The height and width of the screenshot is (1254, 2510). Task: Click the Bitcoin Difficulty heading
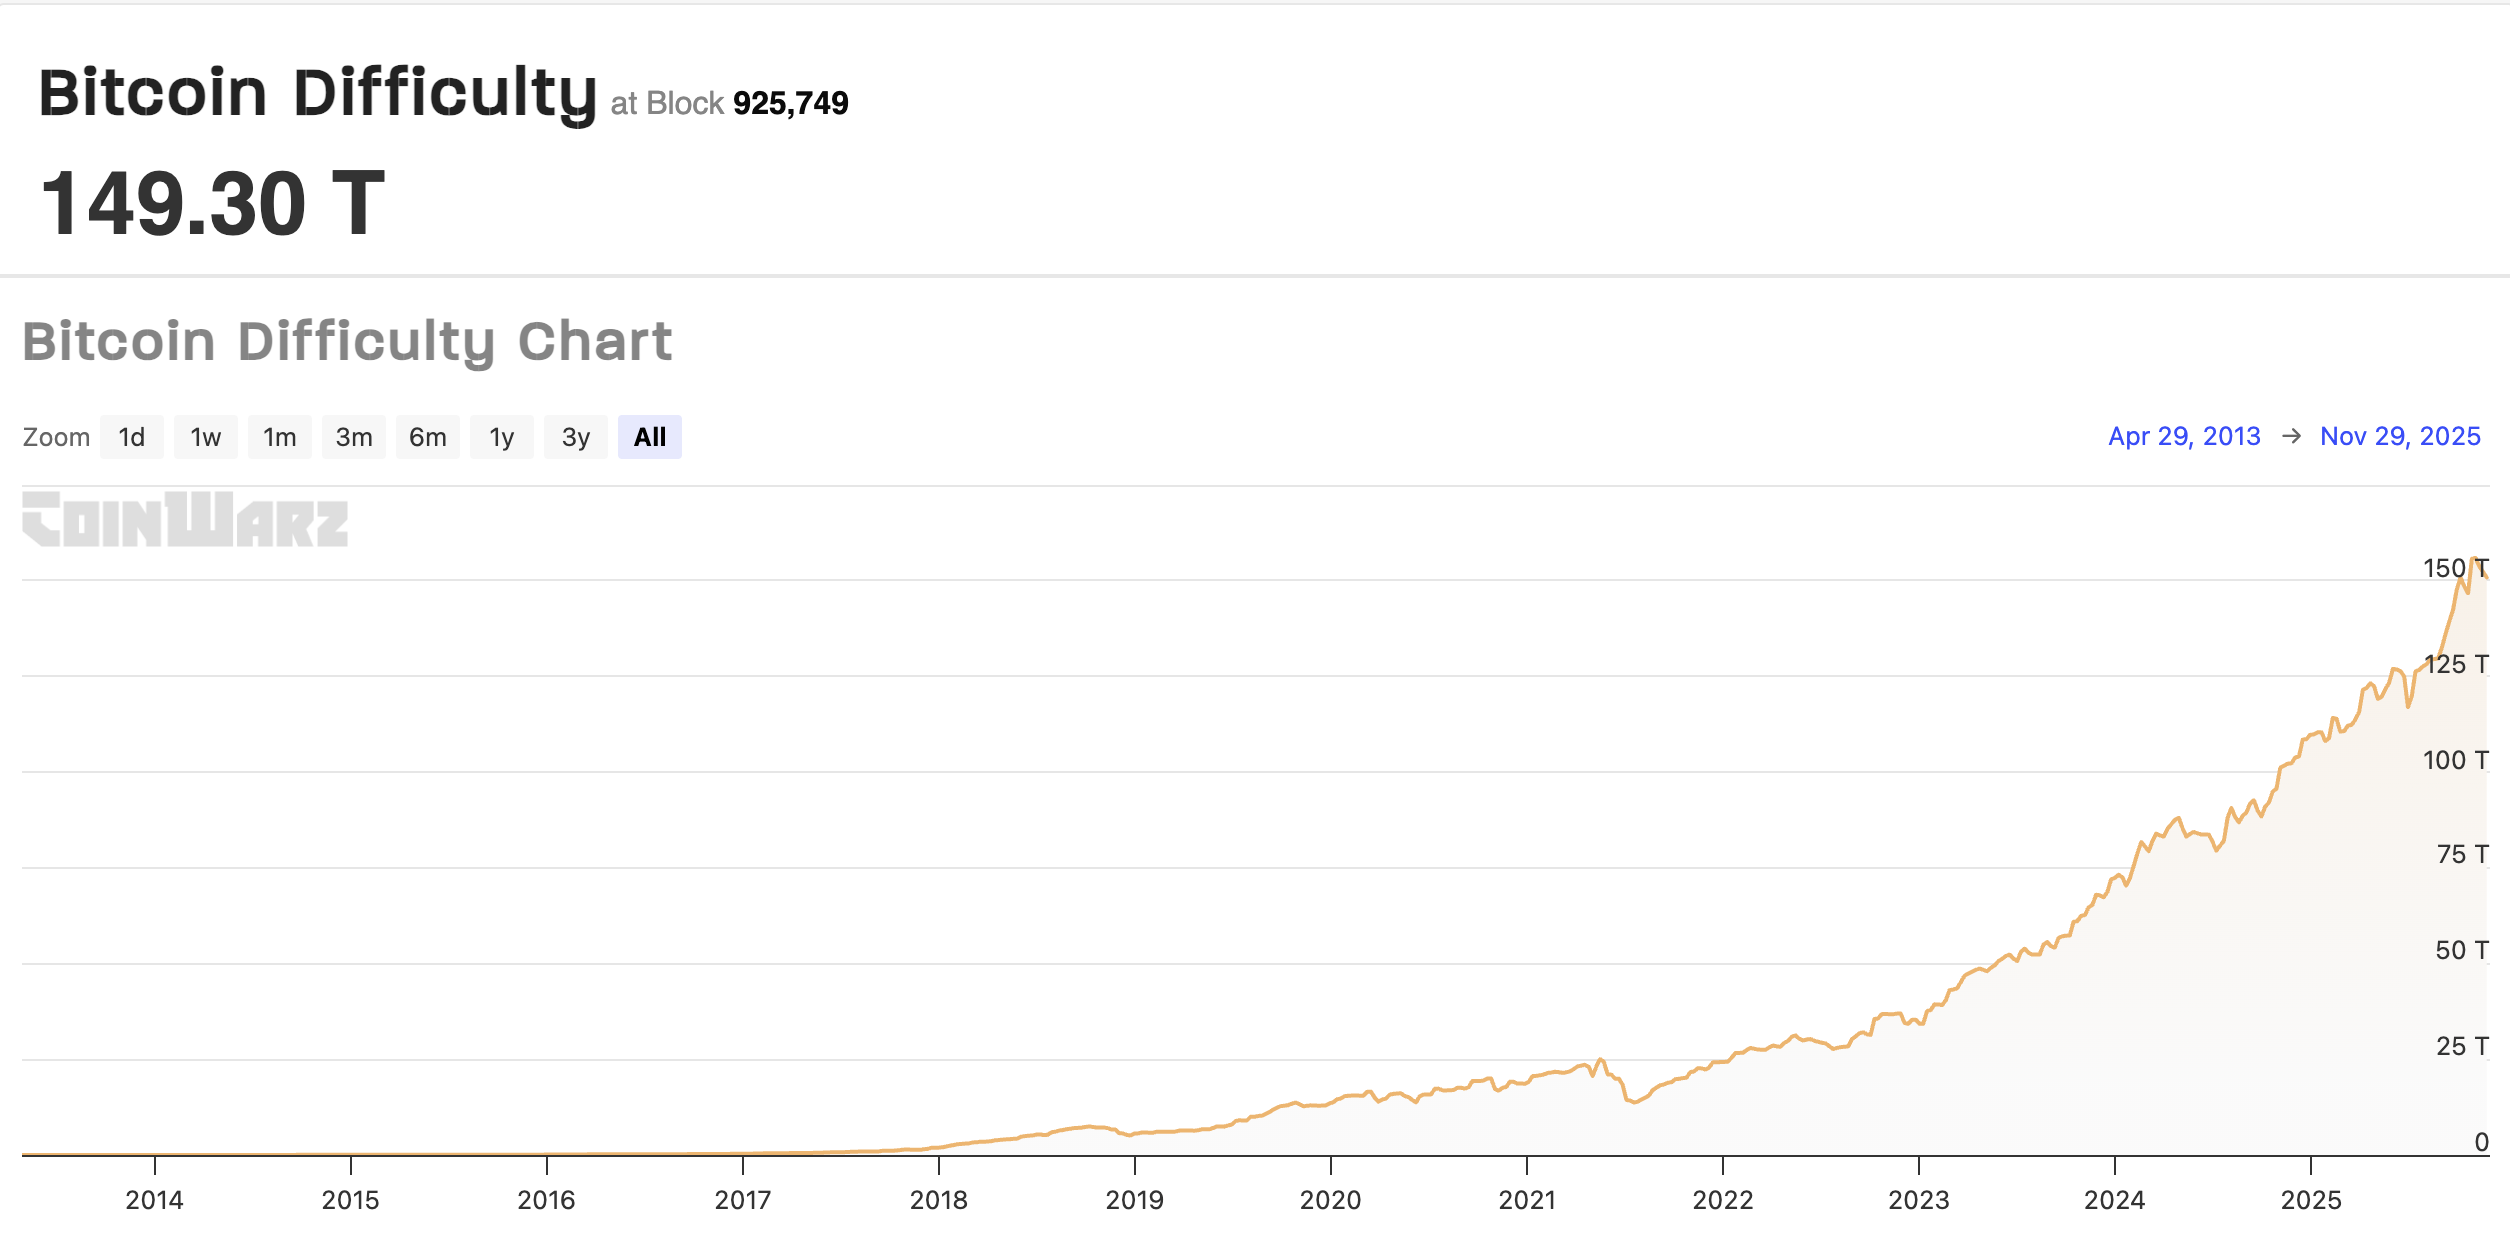(320, 93)
